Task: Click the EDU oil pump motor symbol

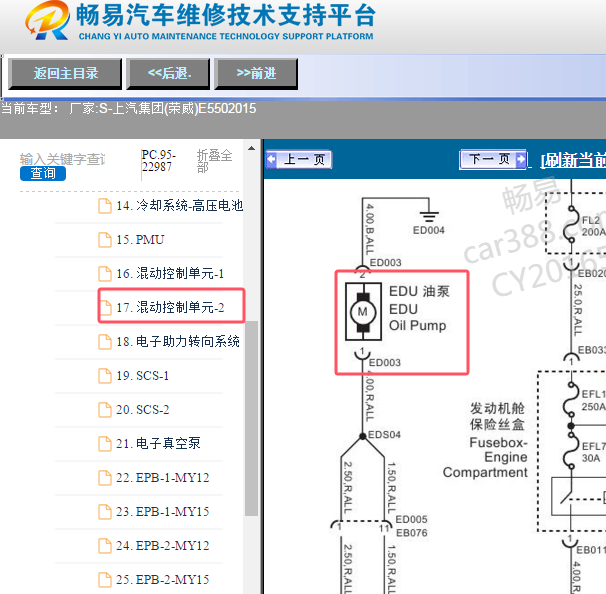Action: [x=363, y=311]
